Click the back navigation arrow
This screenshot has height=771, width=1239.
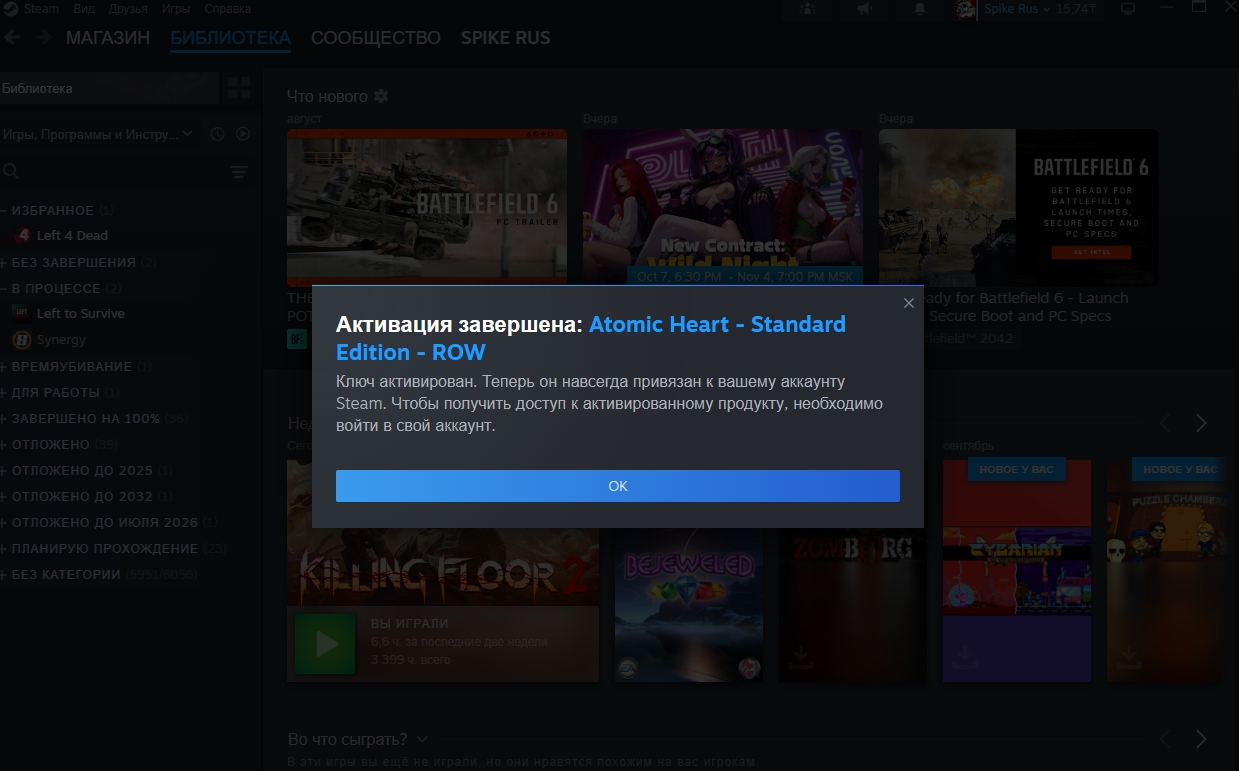point(12,38)
